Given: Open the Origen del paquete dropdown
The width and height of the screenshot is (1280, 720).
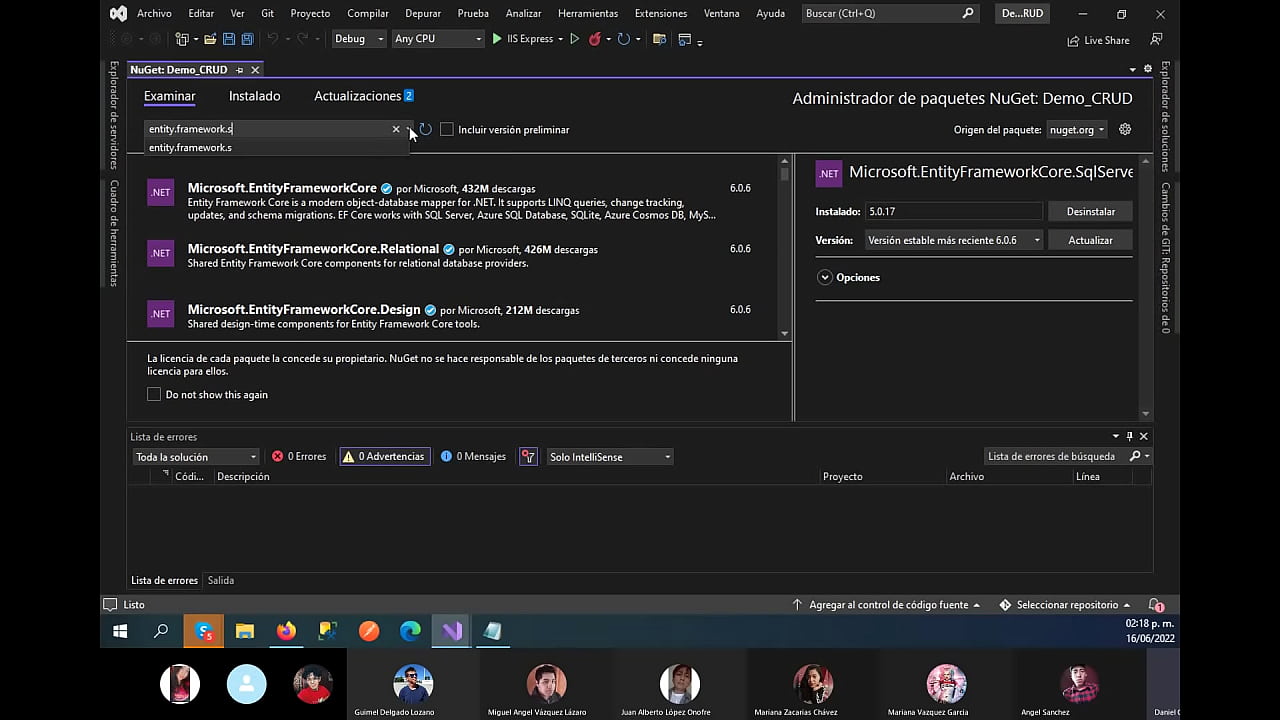Looking at the screenshot, I should [1076, 129].
